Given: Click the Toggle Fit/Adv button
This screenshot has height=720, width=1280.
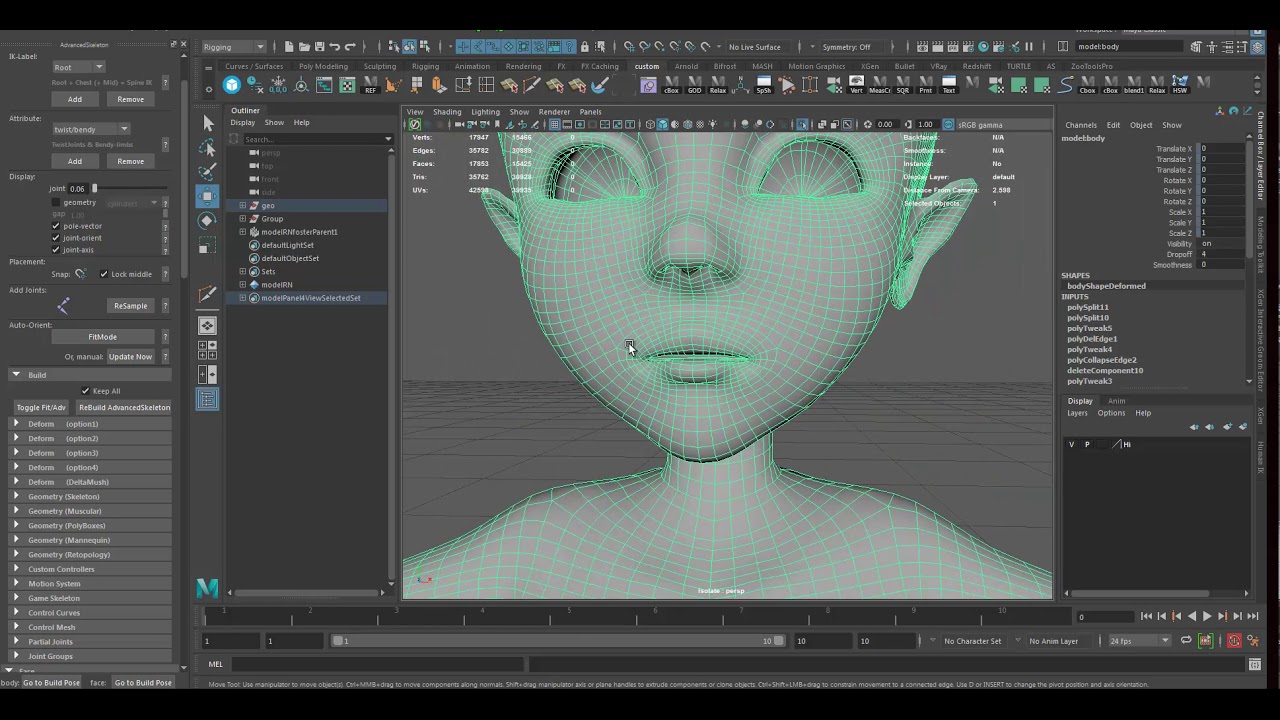Looking at the screenshot, I should (41, 408).
